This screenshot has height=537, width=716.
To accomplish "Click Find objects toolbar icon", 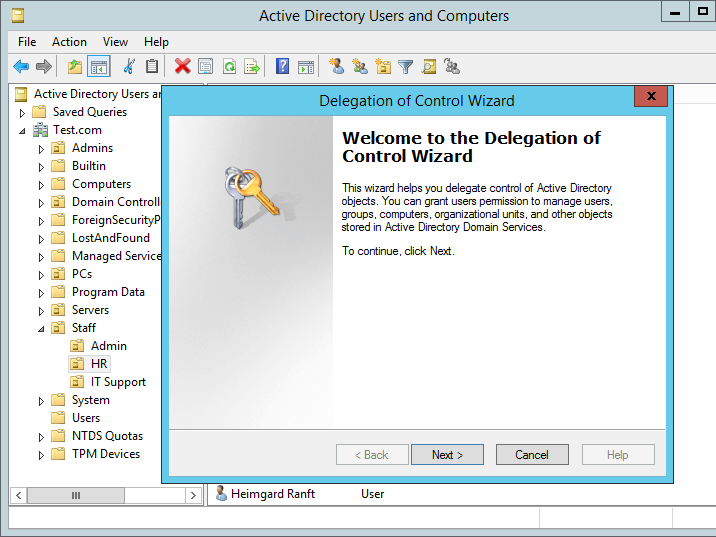I will click(429, 67).
